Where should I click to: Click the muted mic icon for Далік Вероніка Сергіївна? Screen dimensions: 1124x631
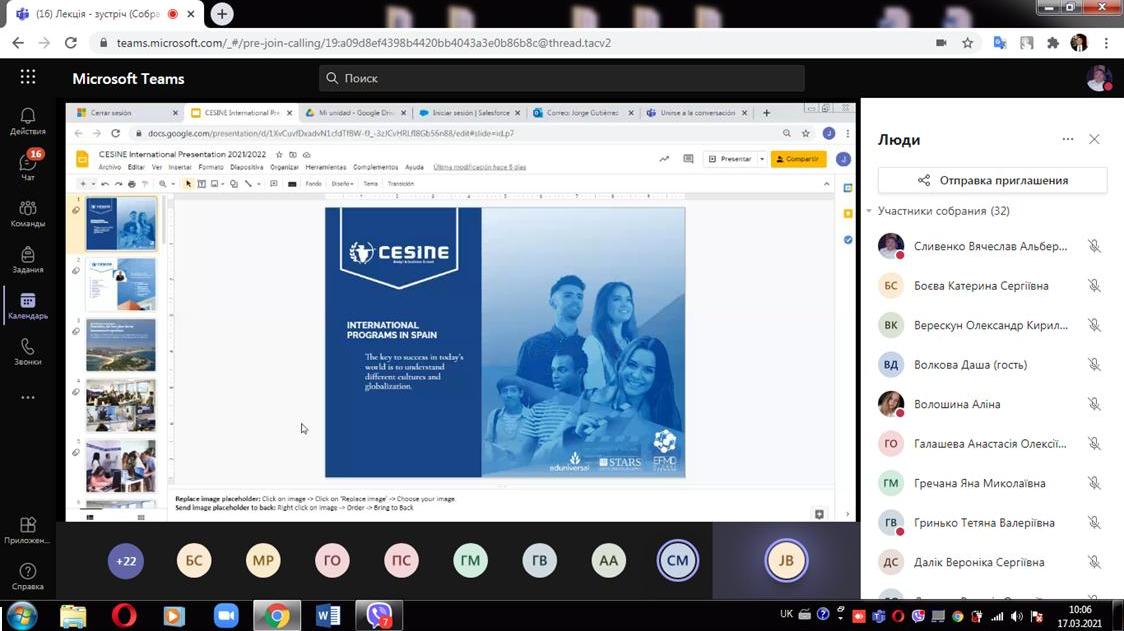(1094, 562)
